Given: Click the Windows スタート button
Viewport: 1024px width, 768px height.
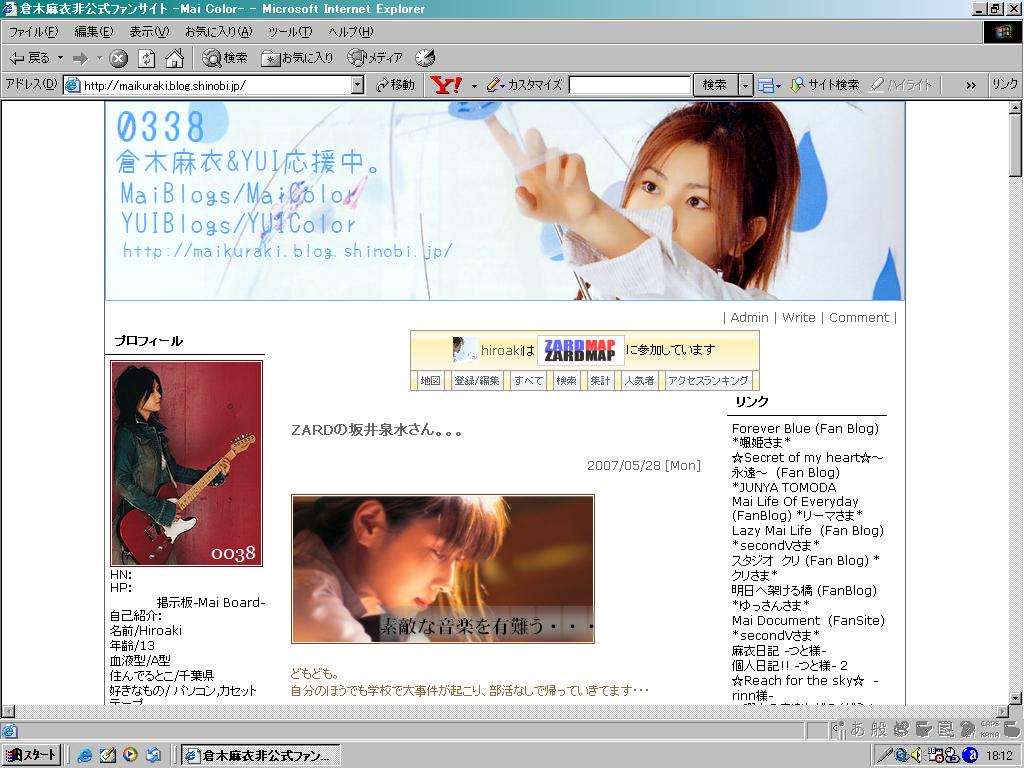Looking at the screenshot, I should click(32, 755).
